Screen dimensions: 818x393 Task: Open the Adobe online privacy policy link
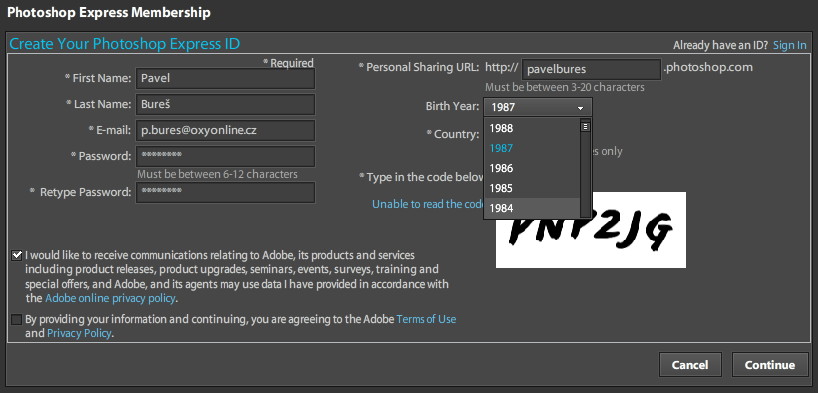click(110, 299)
